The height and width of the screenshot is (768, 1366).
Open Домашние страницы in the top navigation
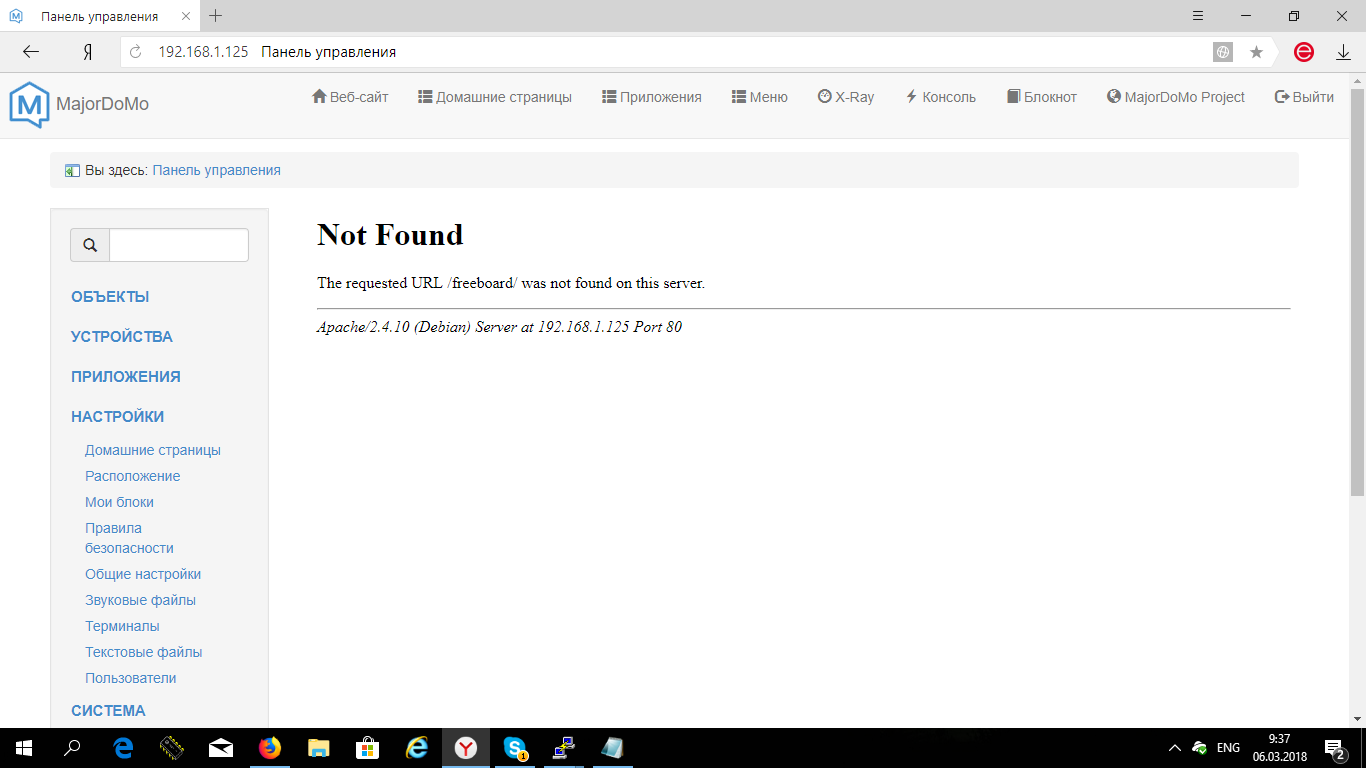pyautogui.click(x=495, y=97)
